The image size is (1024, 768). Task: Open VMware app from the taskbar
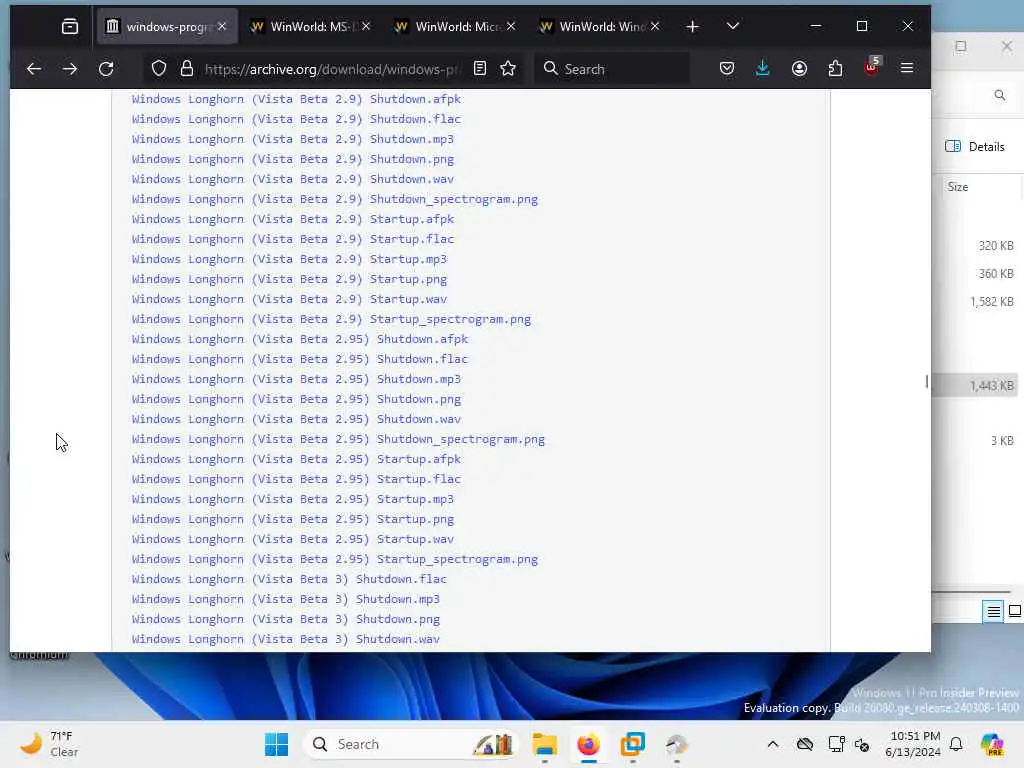(x=632, y=744)
